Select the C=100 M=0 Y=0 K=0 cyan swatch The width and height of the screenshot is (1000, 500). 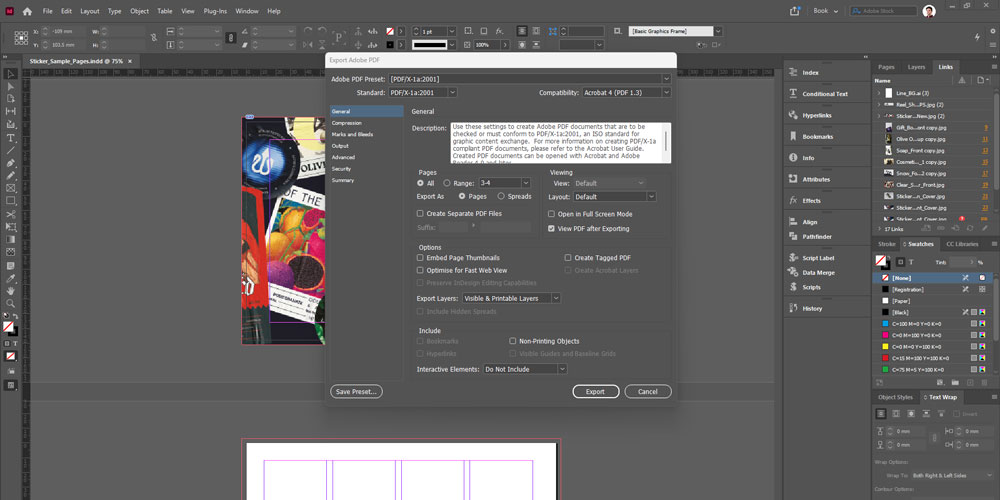pyautogui.click(x=934, y=324)
